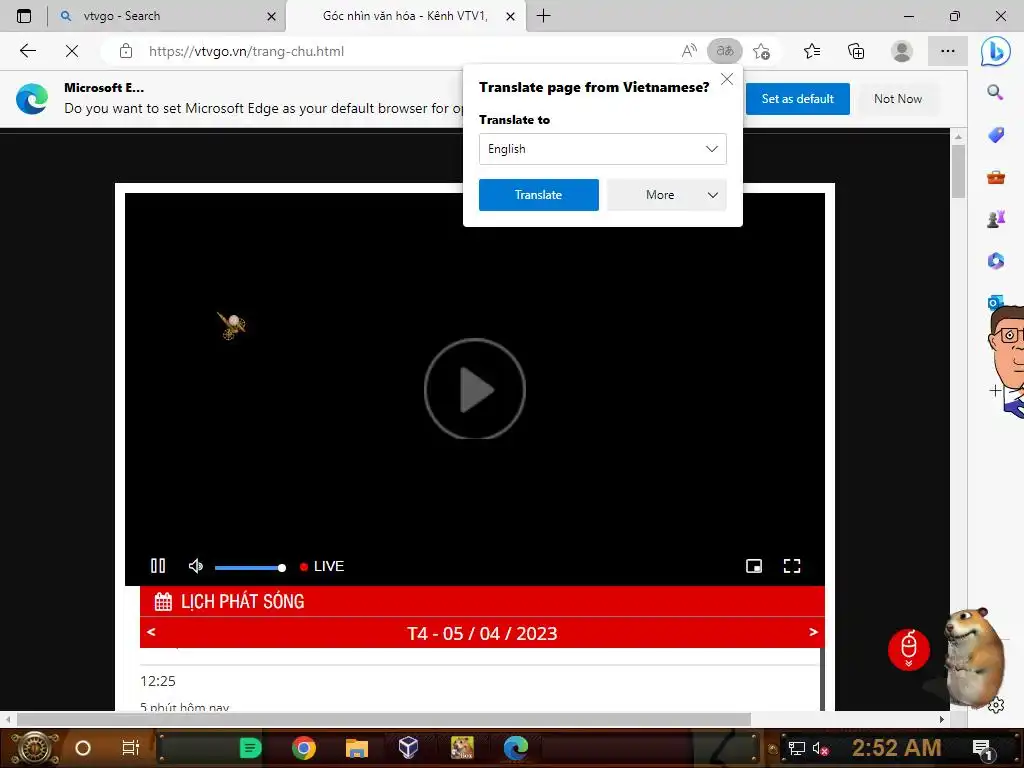Switch to Edge on taskbar

coord(515,748)
